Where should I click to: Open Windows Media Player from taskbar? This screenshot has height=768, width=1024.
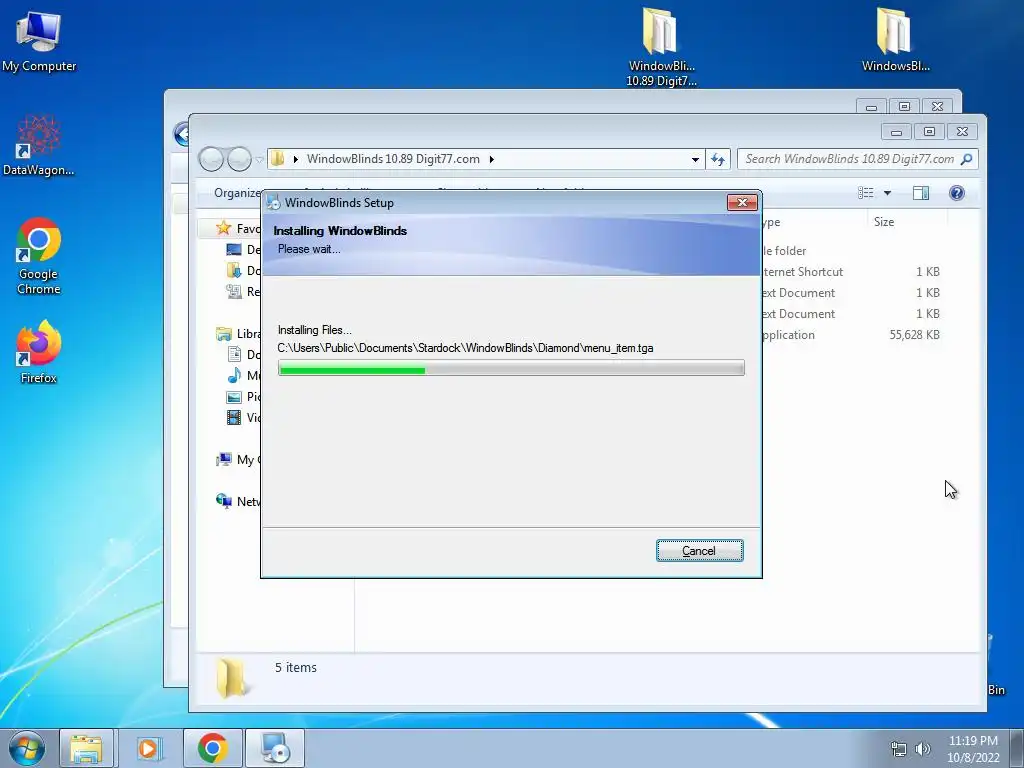pyautogui.click(x=148, y=748)
